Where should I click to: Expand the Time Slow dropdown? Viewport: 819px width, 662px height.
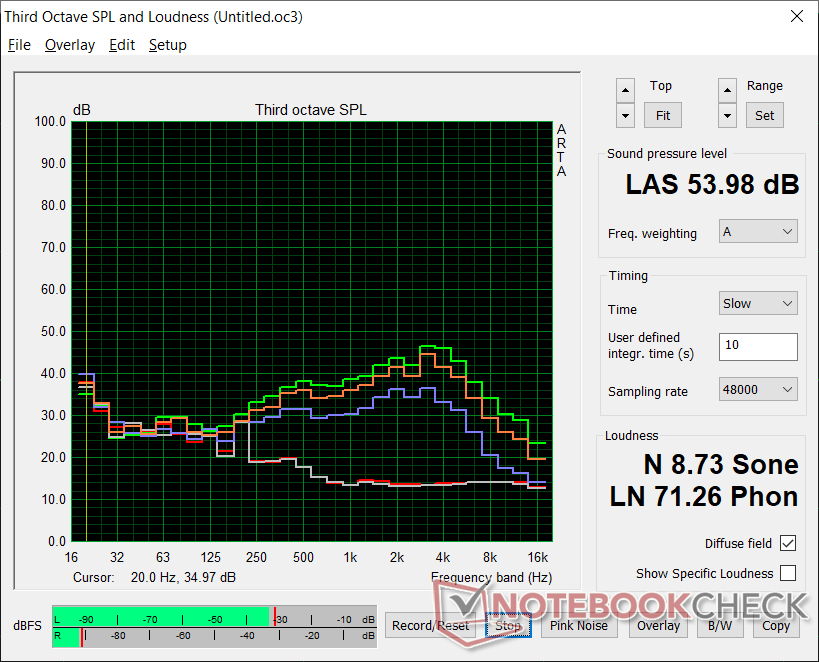(x=758, y=303)
